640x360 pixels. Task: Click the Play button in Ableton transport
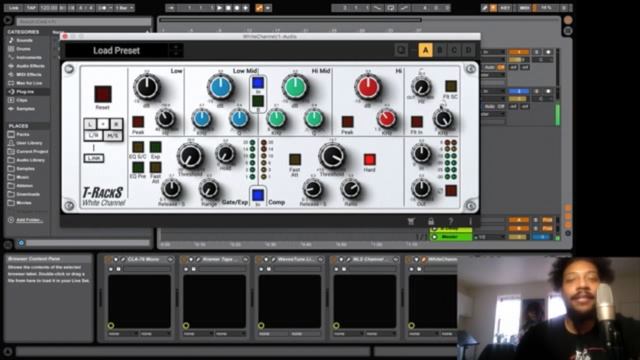220,8
